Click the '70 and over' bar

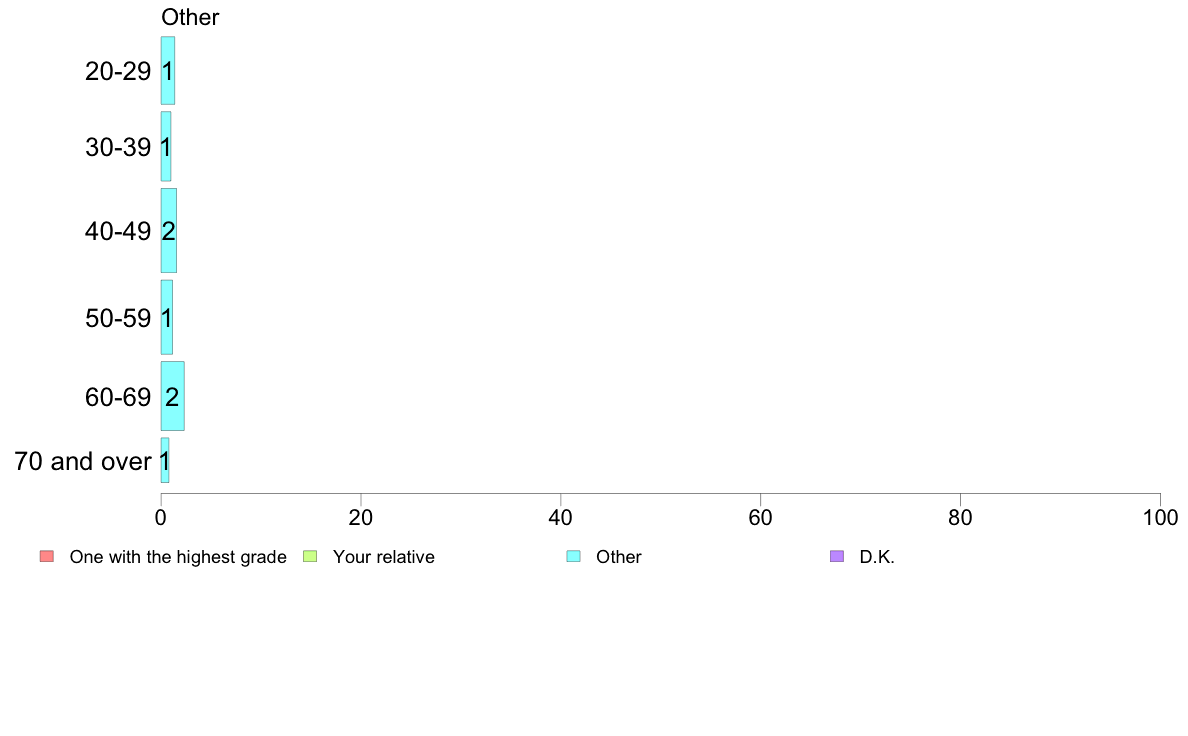coord(164,460)
